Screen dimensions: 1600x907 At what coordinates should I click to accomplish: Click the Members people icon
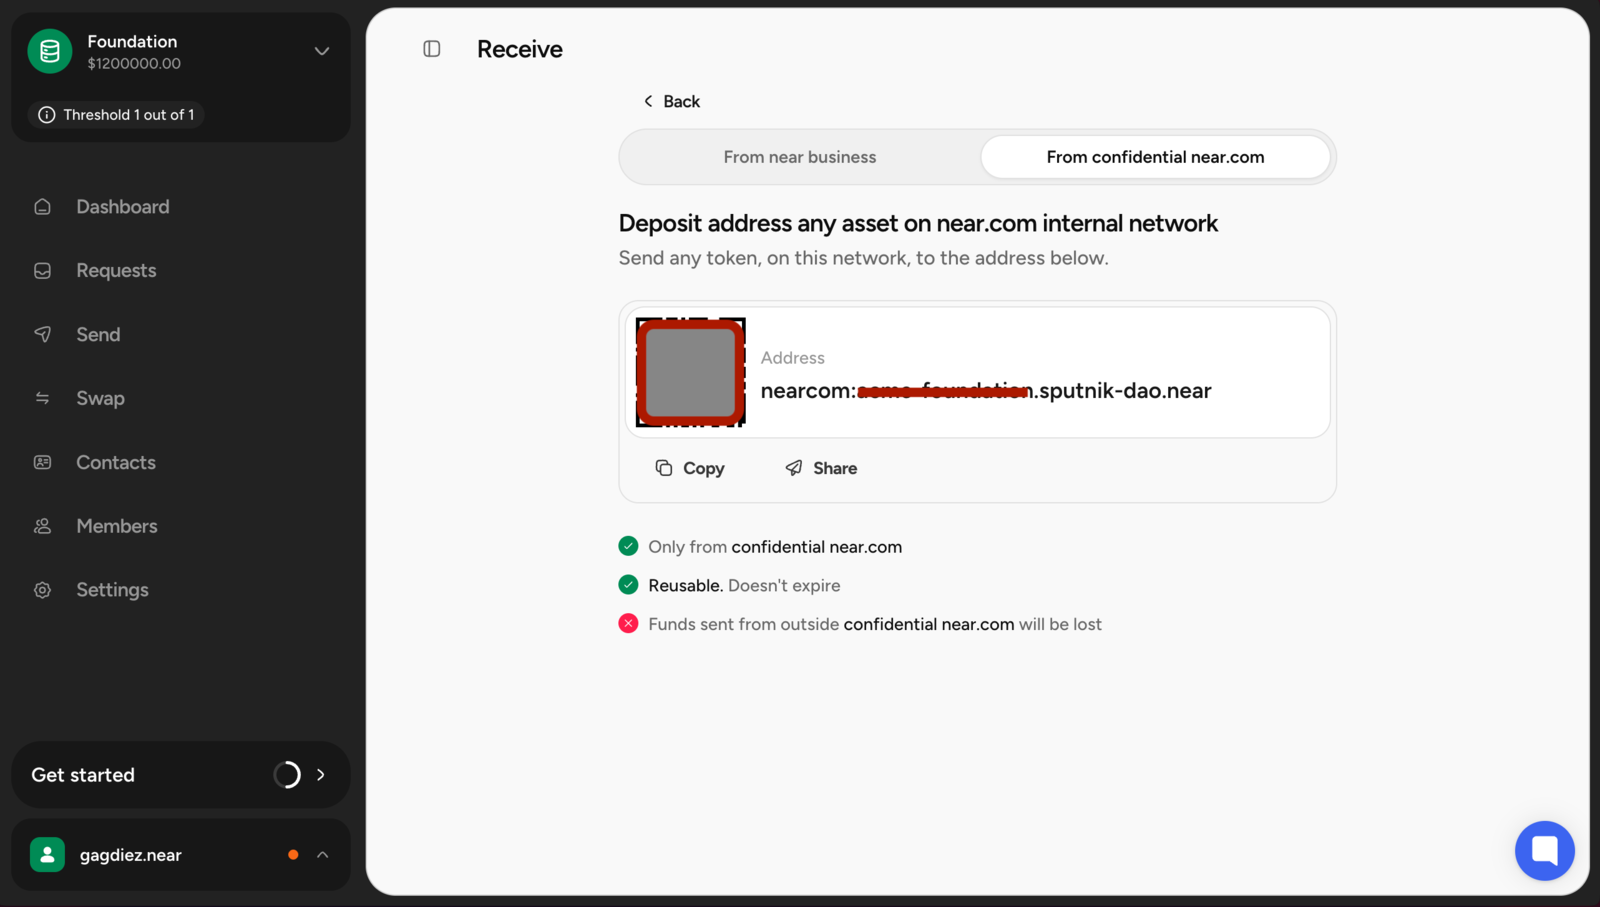tap(42, 526)
